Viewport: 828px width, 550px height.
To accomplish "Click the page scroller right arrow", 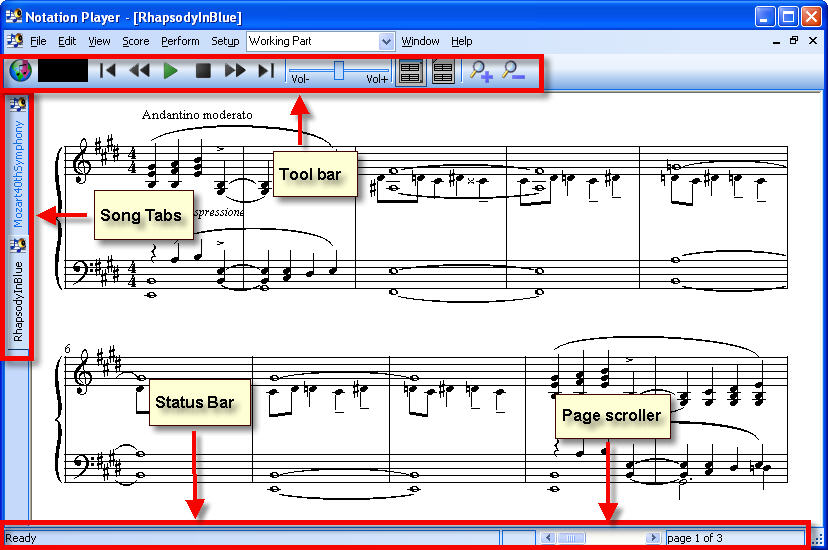I will (x=652, y=538).
